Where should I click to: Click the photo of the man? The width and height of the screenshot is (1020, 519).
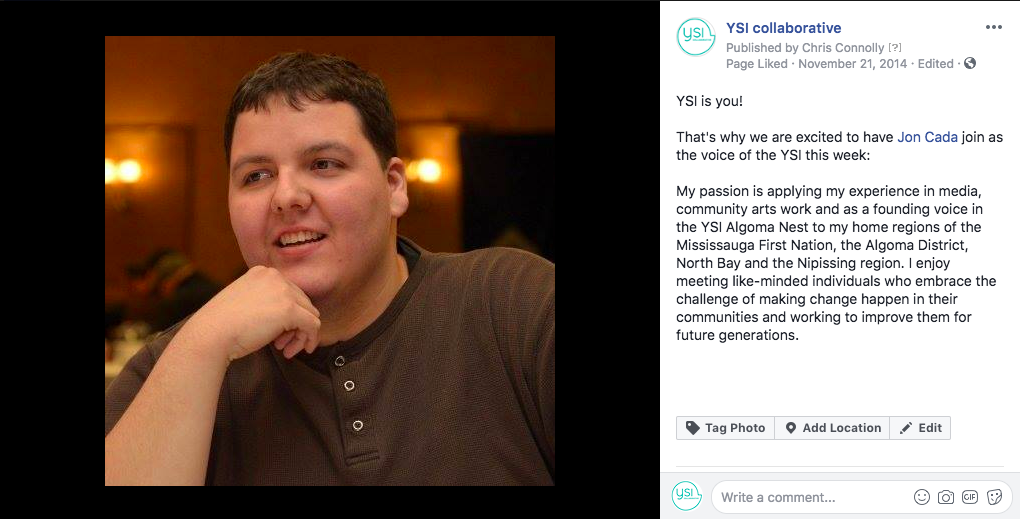pyautogui.click(x=330, y=261)
